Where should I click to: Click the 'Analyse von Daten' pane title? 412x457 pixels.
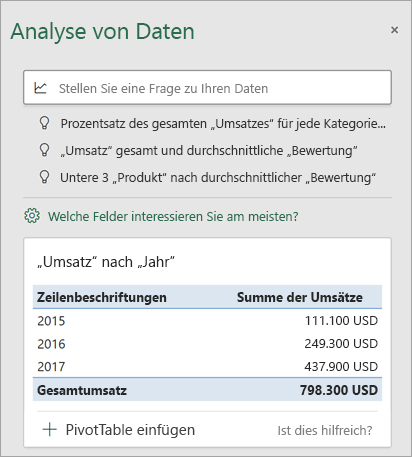tap(102, 32)
